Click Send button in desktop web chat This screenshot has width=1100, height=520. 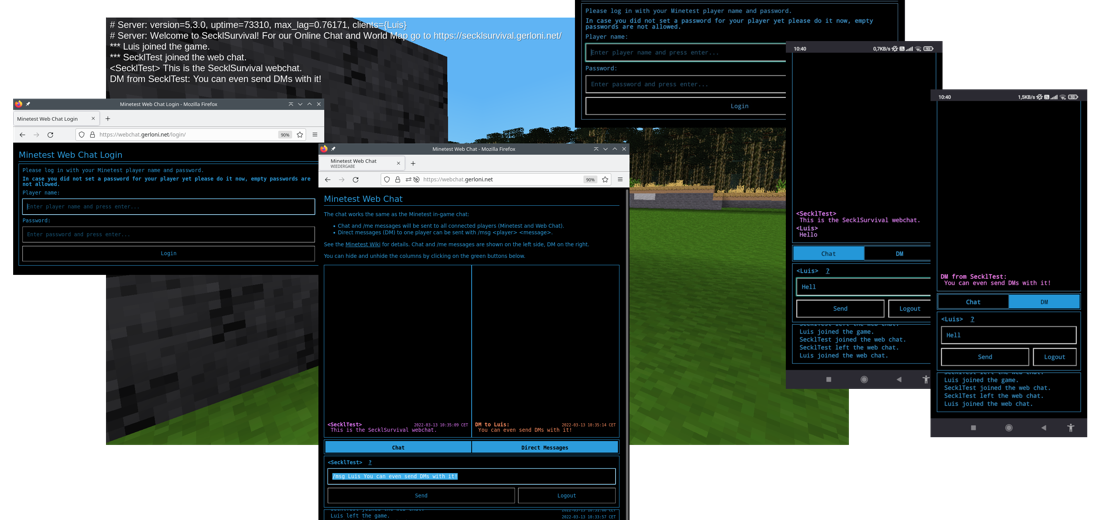(x=421, y=495)
